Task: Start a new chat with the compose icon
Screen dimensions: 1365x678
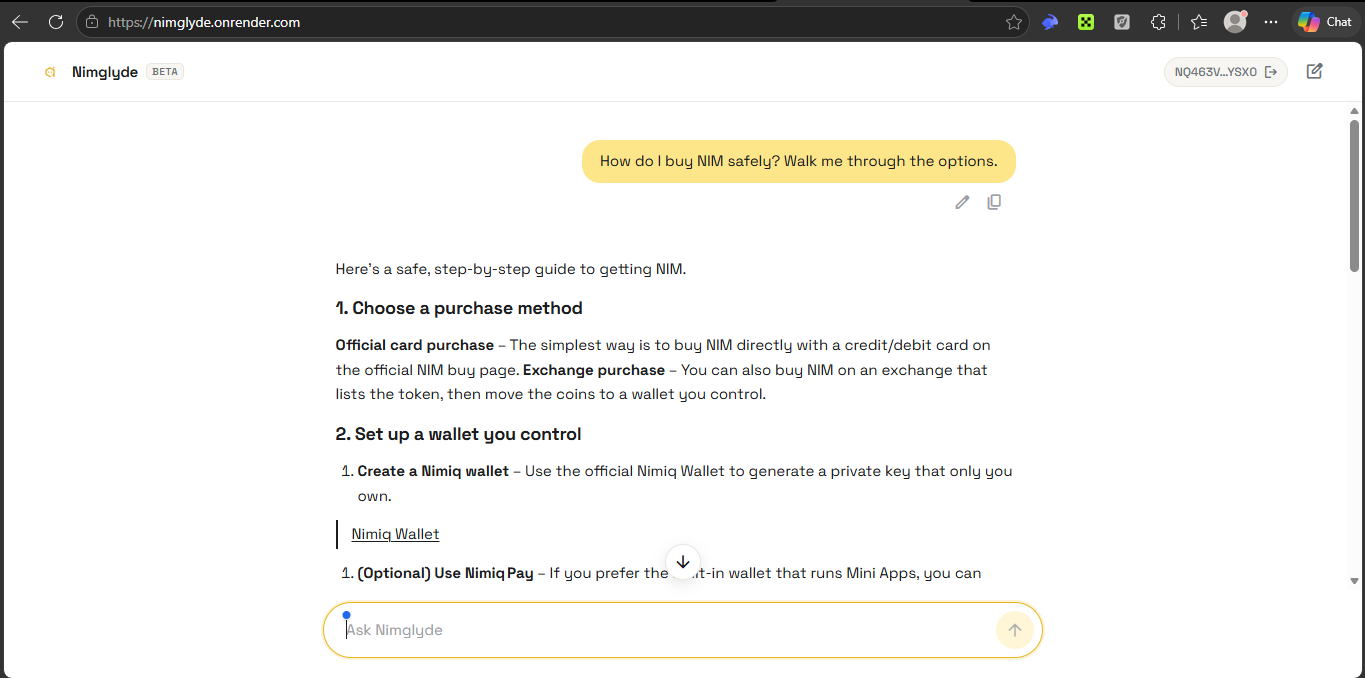Action: point(1315,71)
